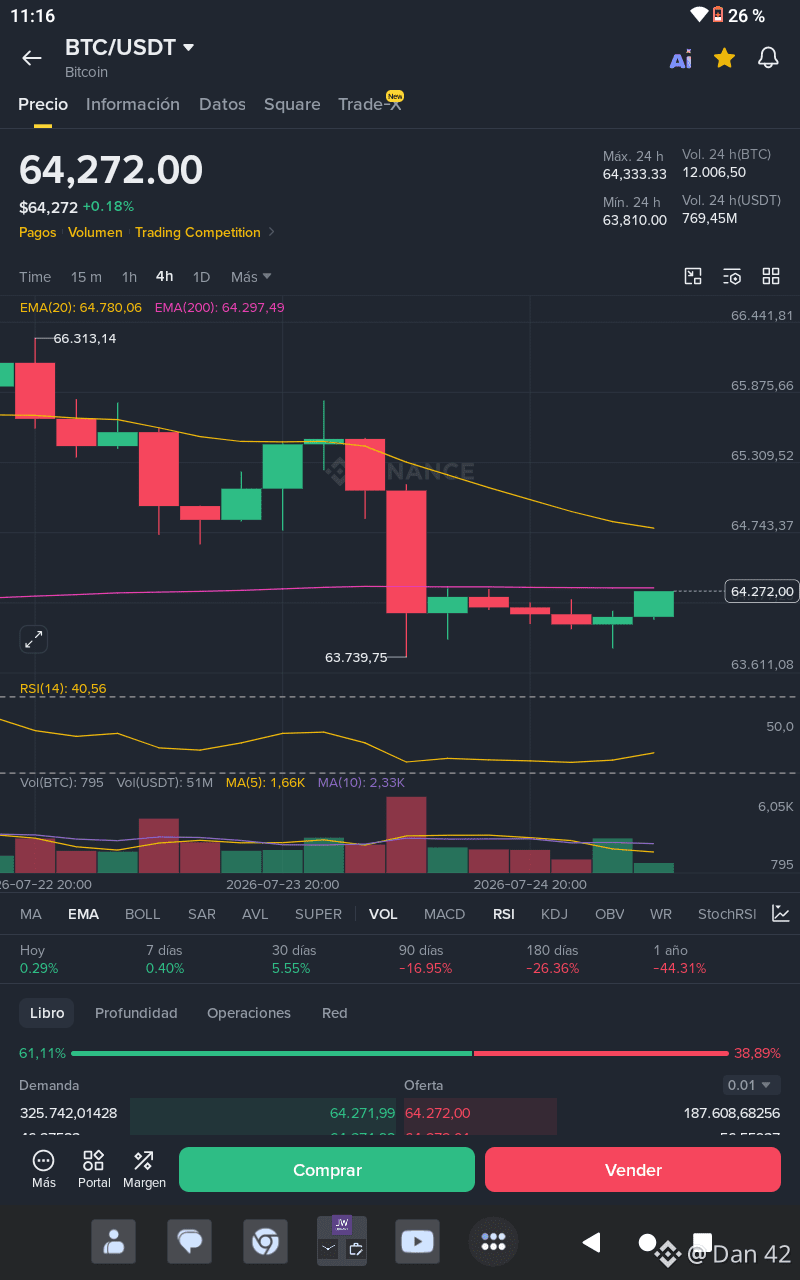This screenshot has width=800, height=1280.
Task: Select the Time chart interval
Action: coord(35,277)
